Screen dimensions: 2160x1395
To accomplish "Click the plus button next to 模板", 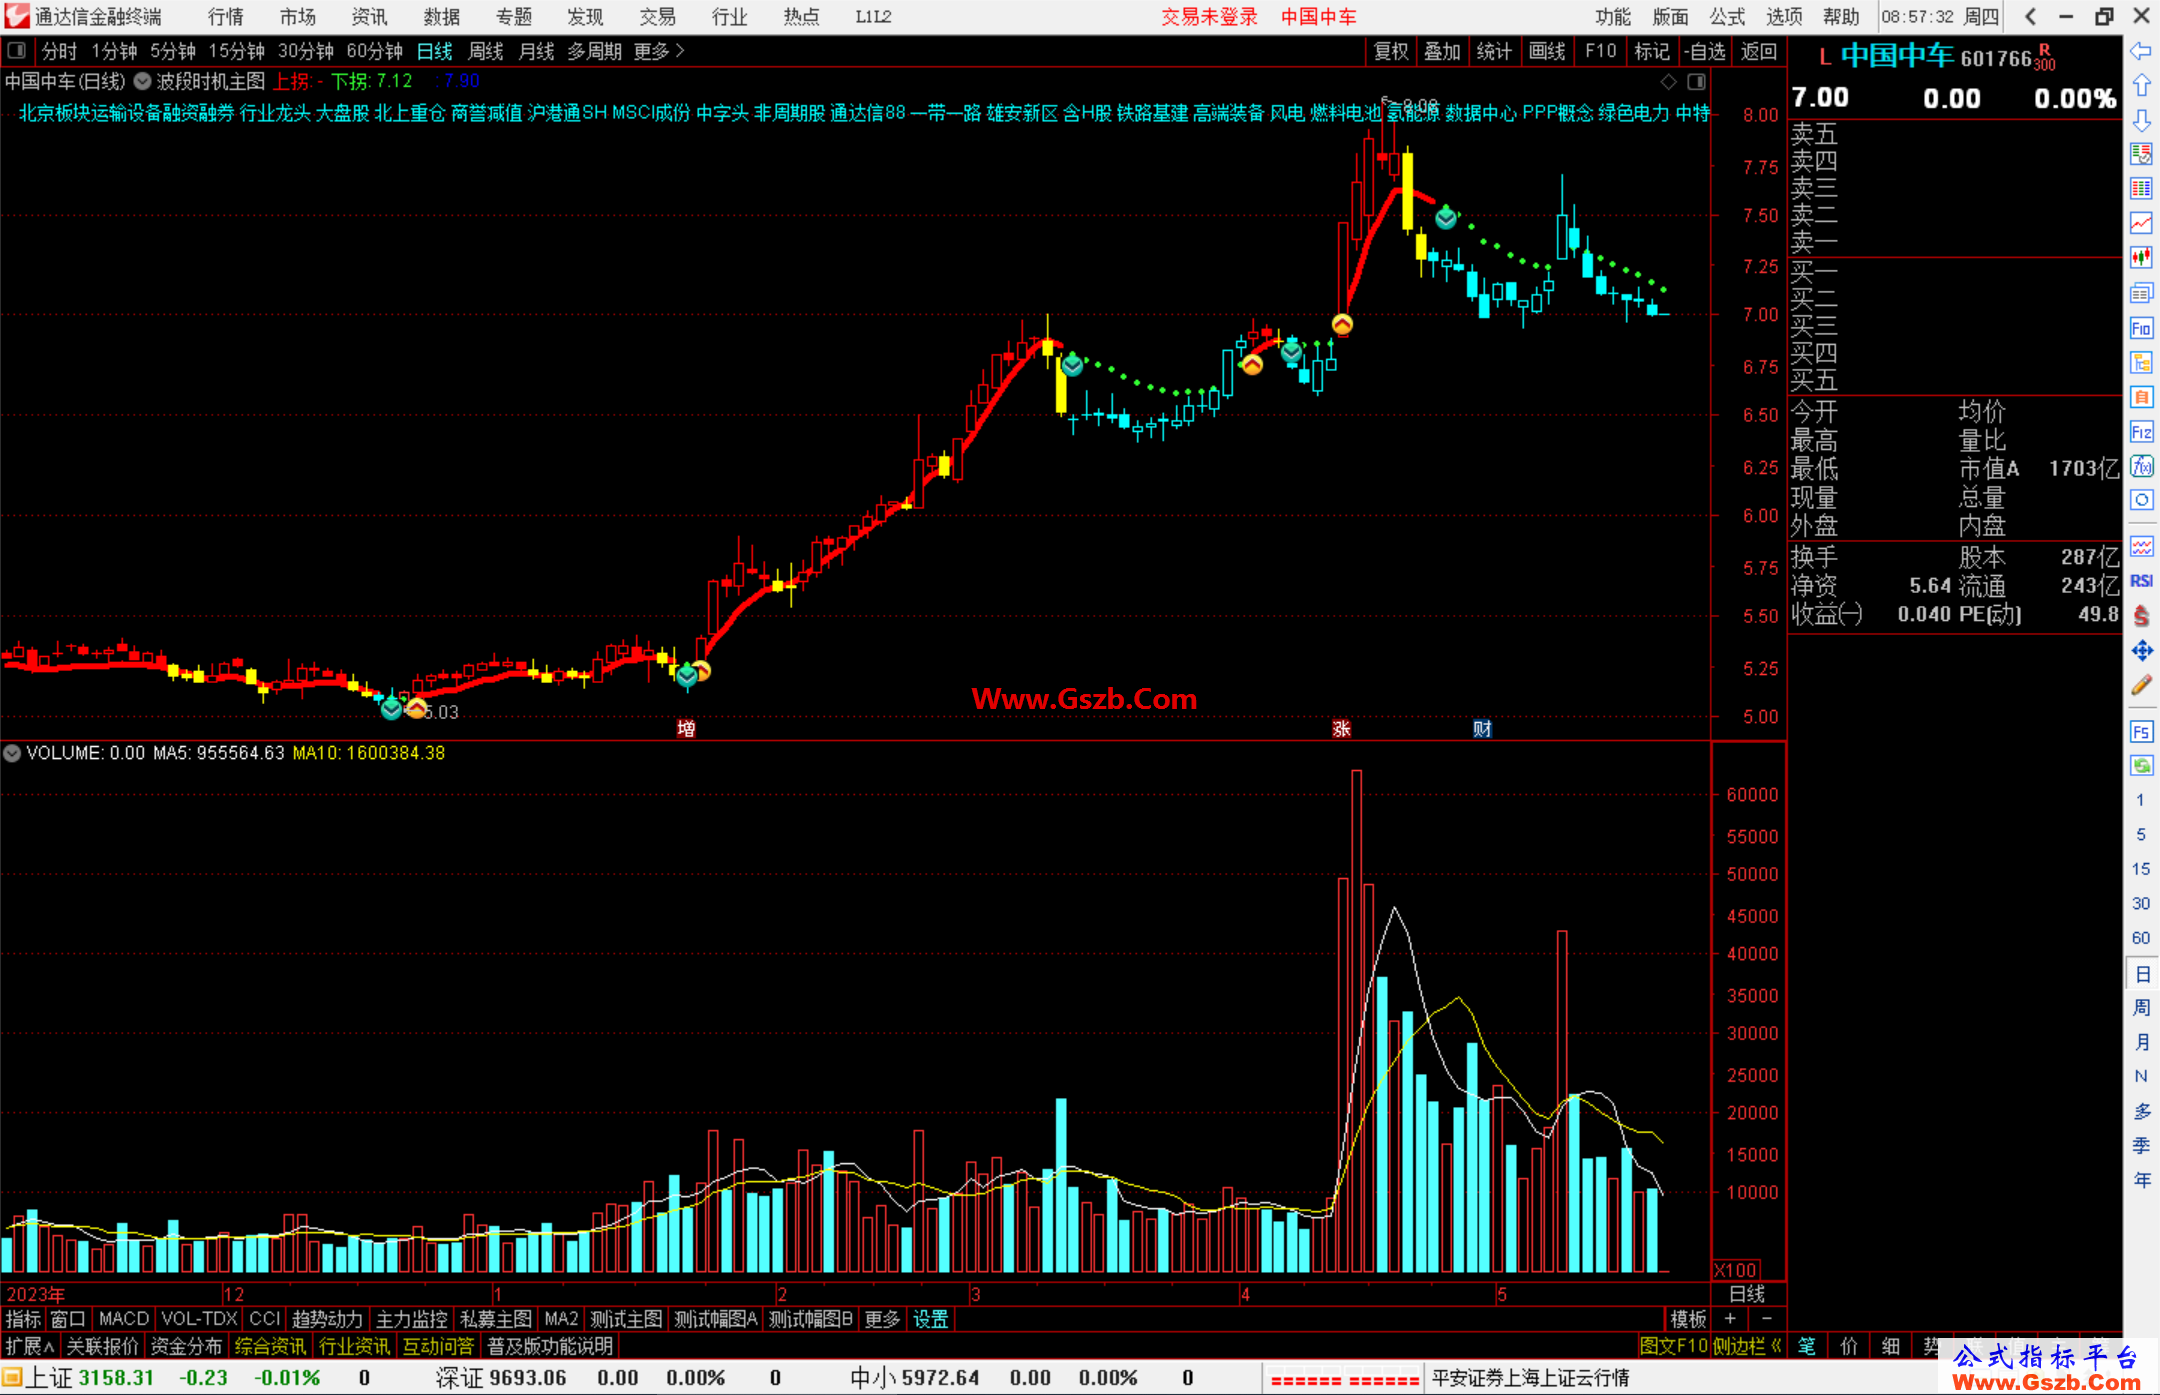I will click(1731, 1319).
